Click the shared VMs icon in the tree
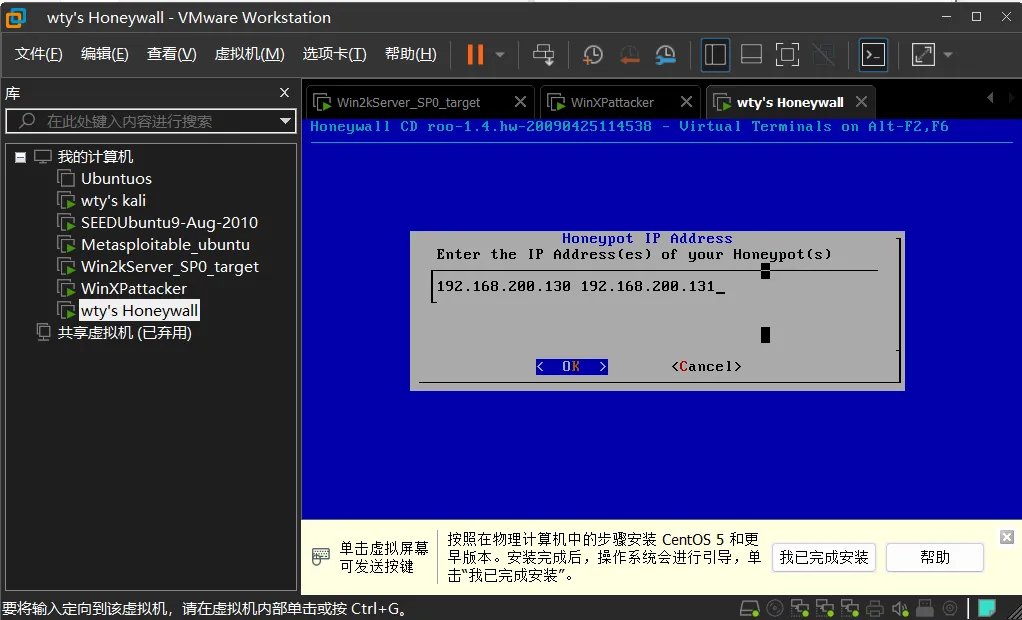1022x620 pixels. [43, 332]
